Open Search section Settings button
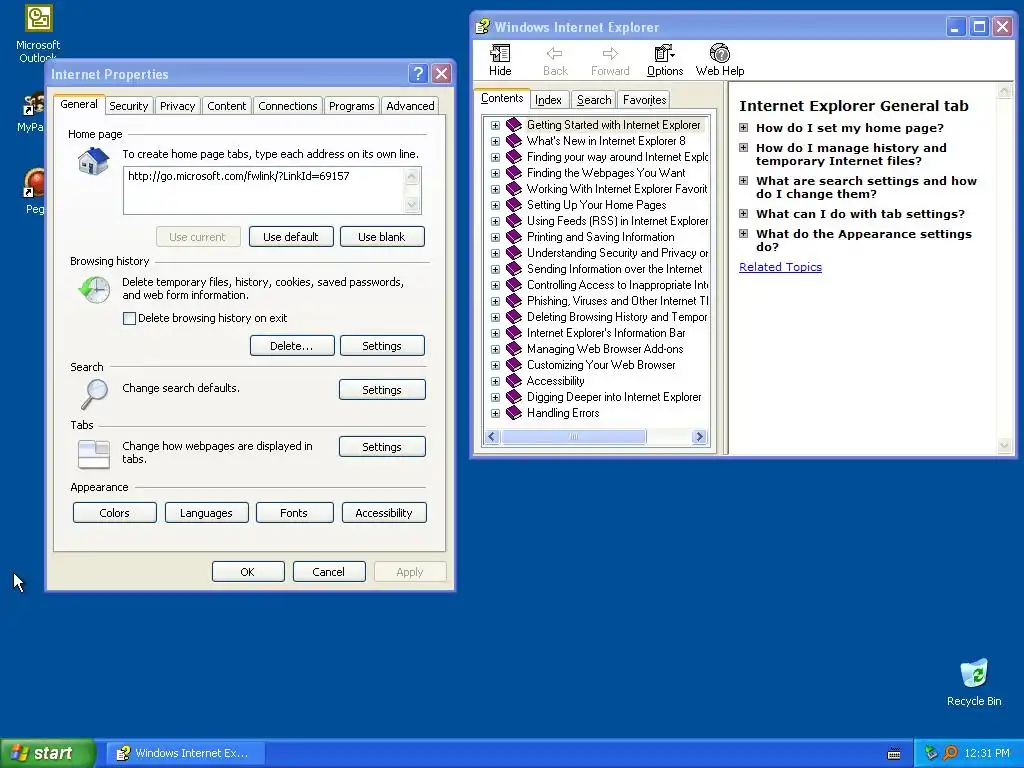The height and width of the screenshot is (768, 1024). (x=382, y=390)
